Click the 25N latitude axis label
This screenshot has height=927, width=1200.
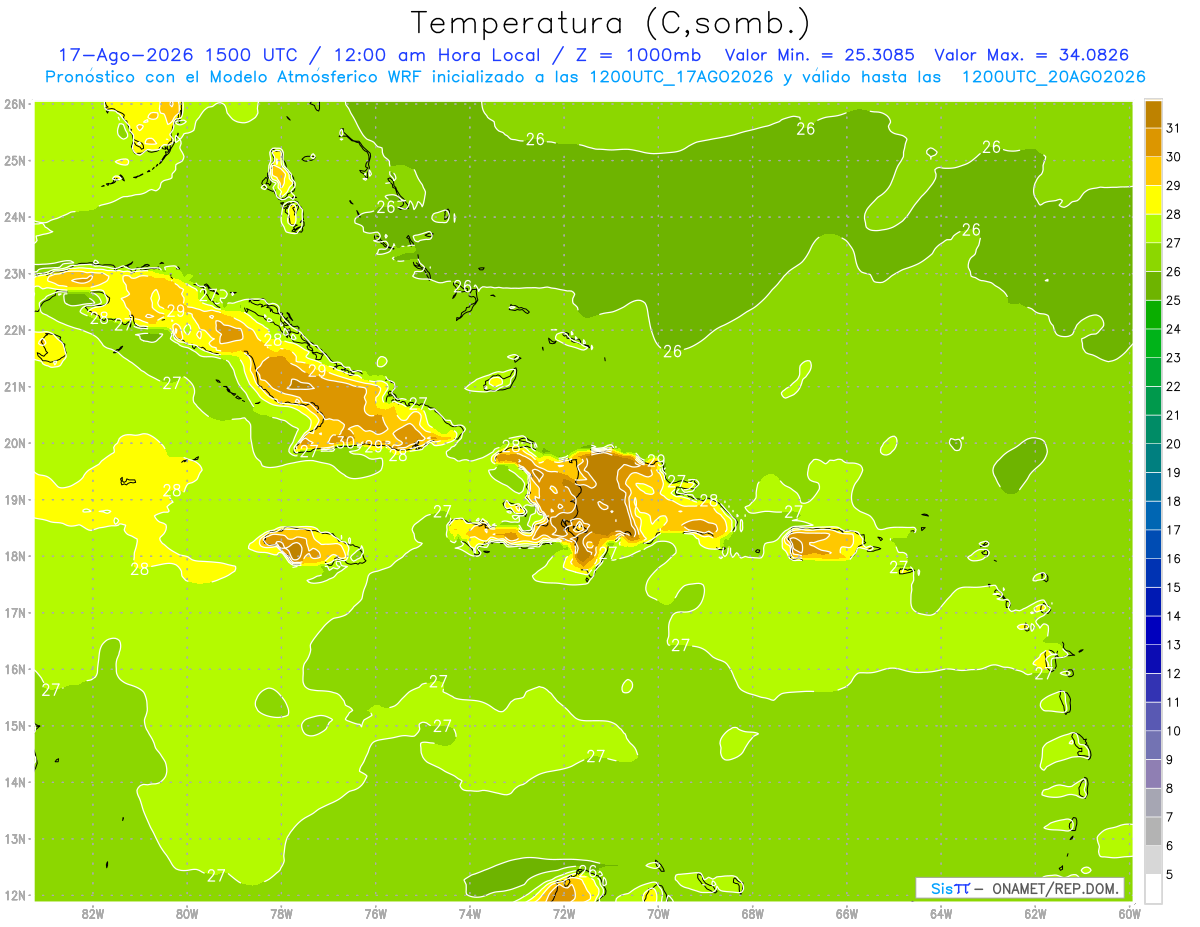click(x=14, y=161)
